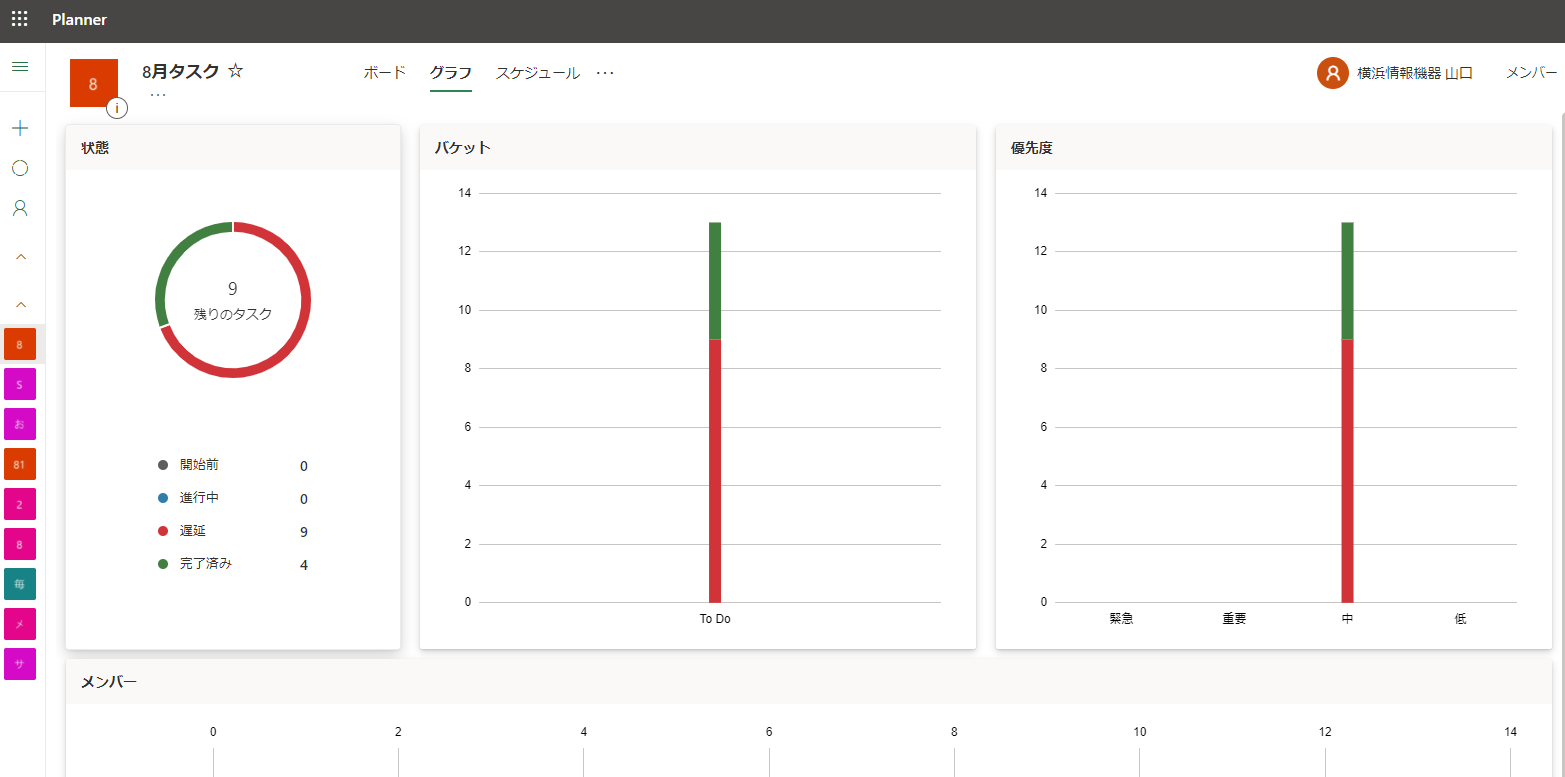Open the teal '毎' plan tile in sidebar
Image resolution: width=1565 pixels, height=777 pixels.
[20, 584]
